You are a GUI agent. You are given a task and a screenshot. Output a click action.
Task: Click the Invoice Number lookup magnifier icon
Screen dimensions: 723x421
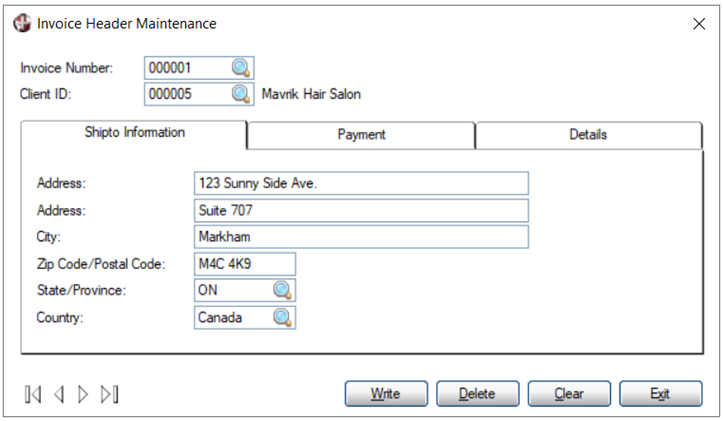point(241,68)
